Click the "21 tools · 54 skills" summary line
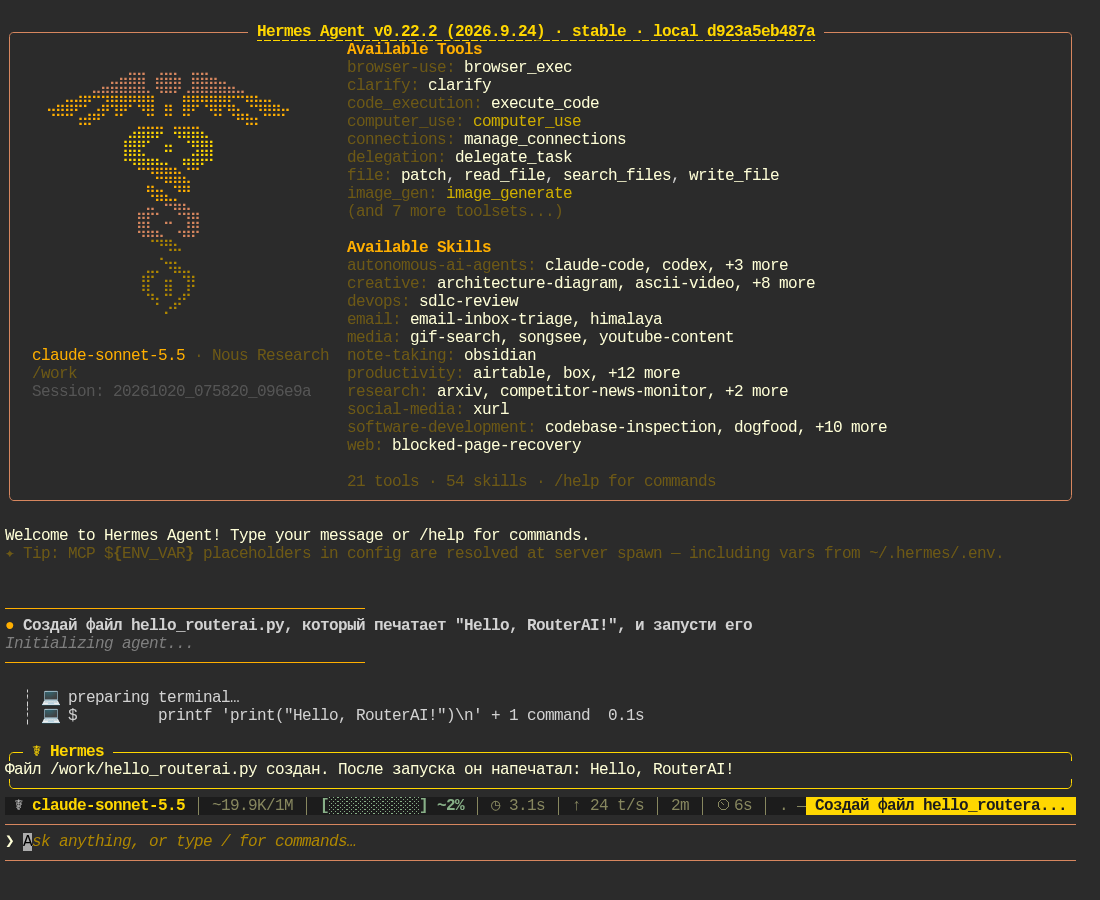The width and height of the screenshot is (1100, 900). (437, 481)
